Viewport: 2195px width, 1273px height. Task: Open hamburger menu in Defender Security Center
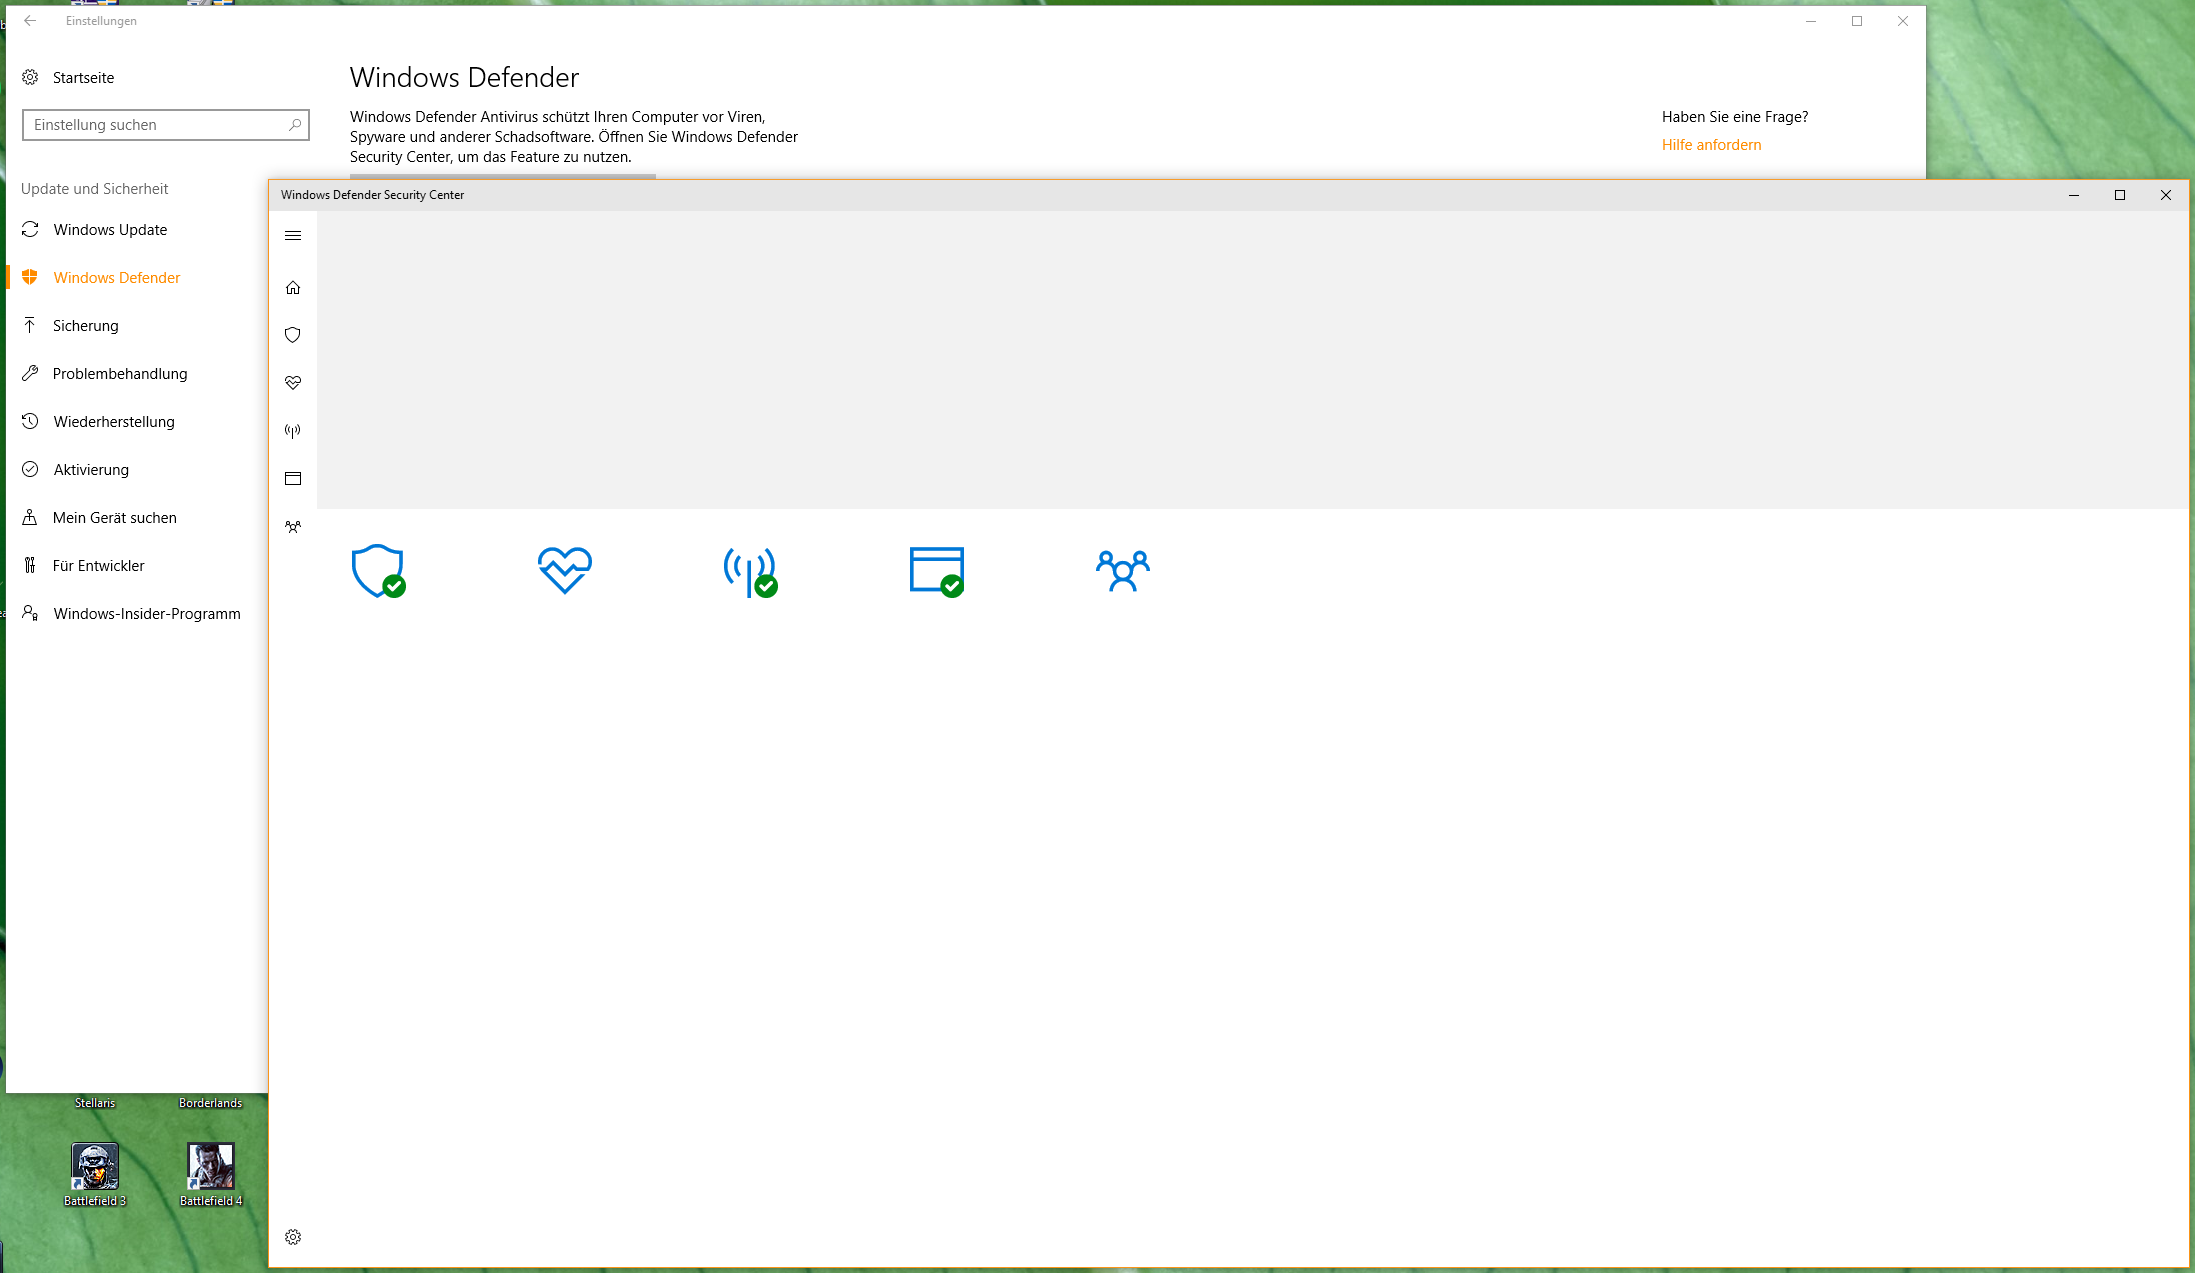coord(293,236)
